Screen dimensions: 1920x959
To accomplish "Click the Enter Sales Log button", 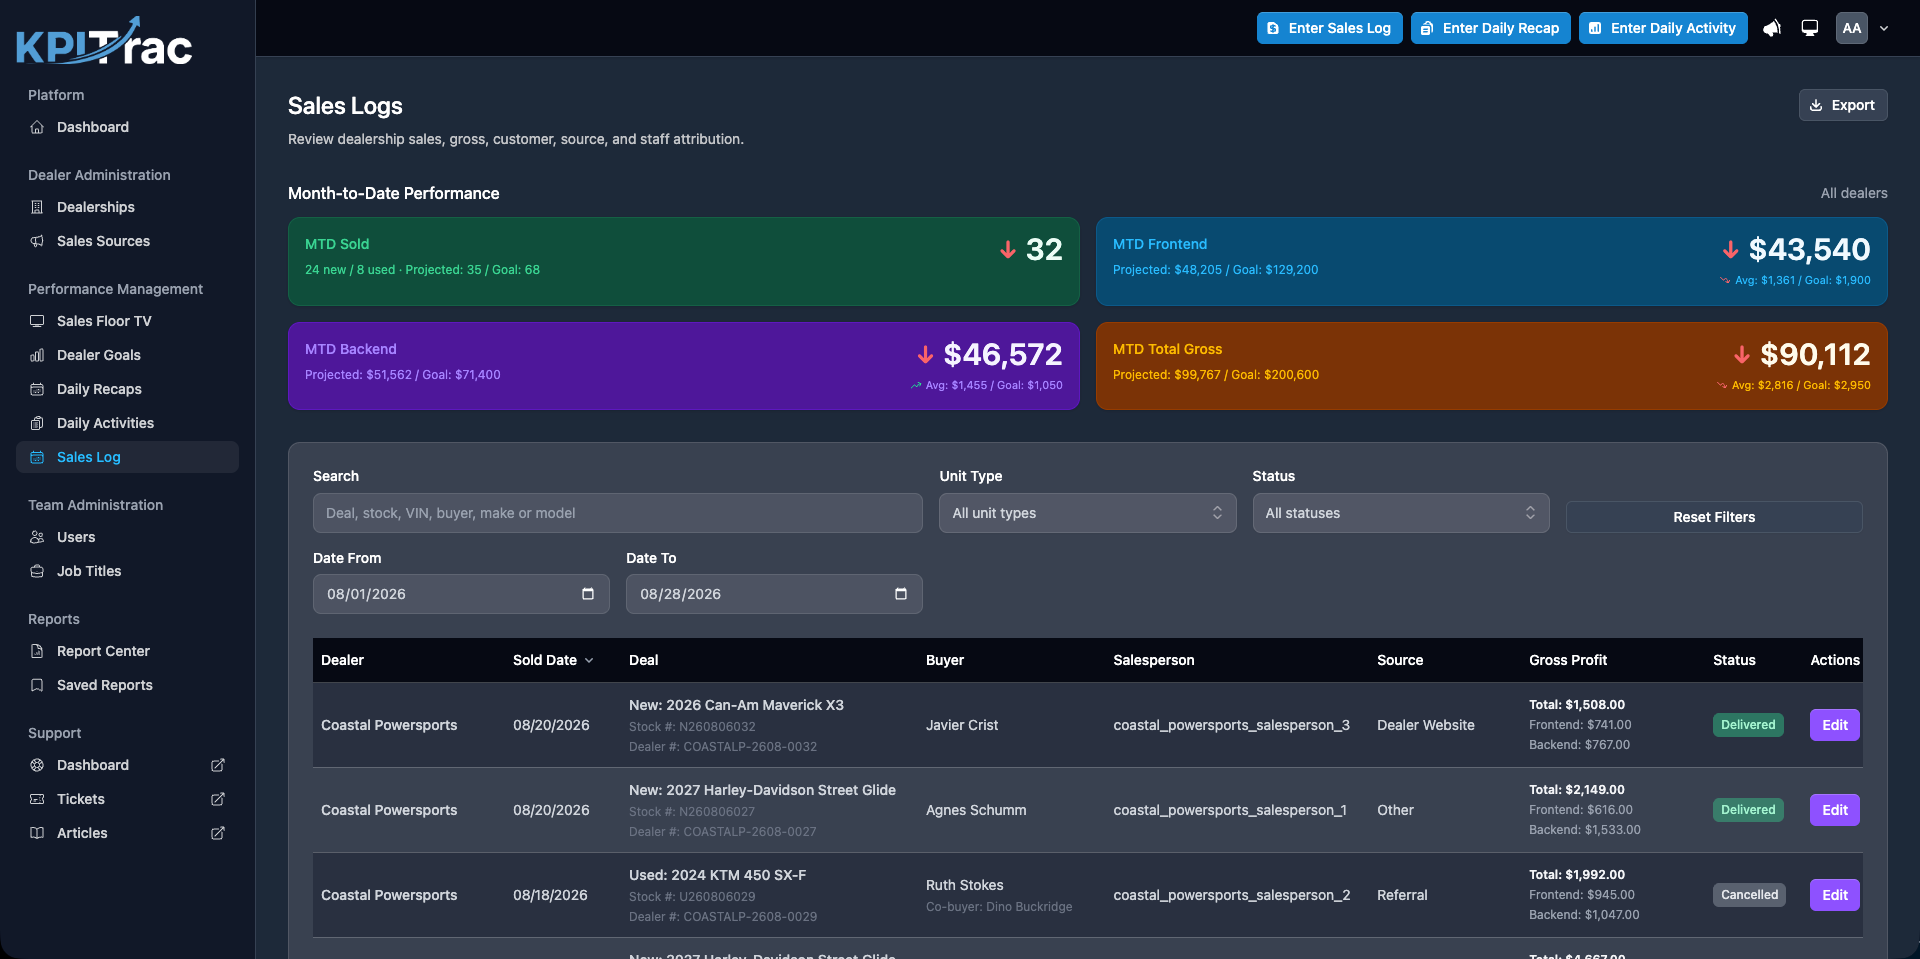I will (x=1330, y=28).
